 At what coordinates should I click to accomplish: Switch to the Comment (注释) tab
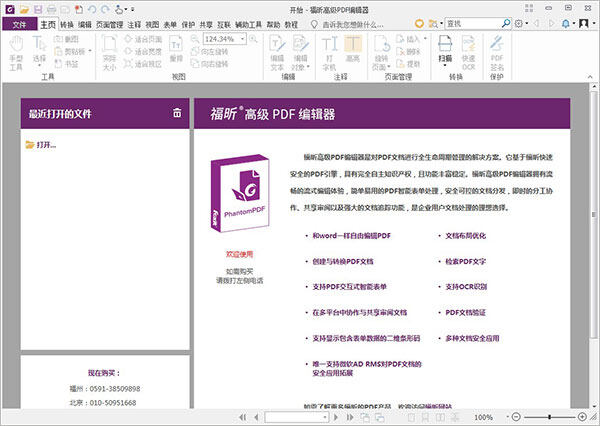[x=134, y=24]
